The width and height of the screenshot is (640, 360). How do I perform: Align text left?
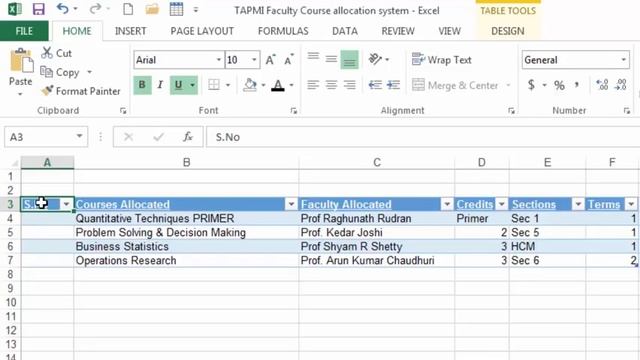pos(313,85)
